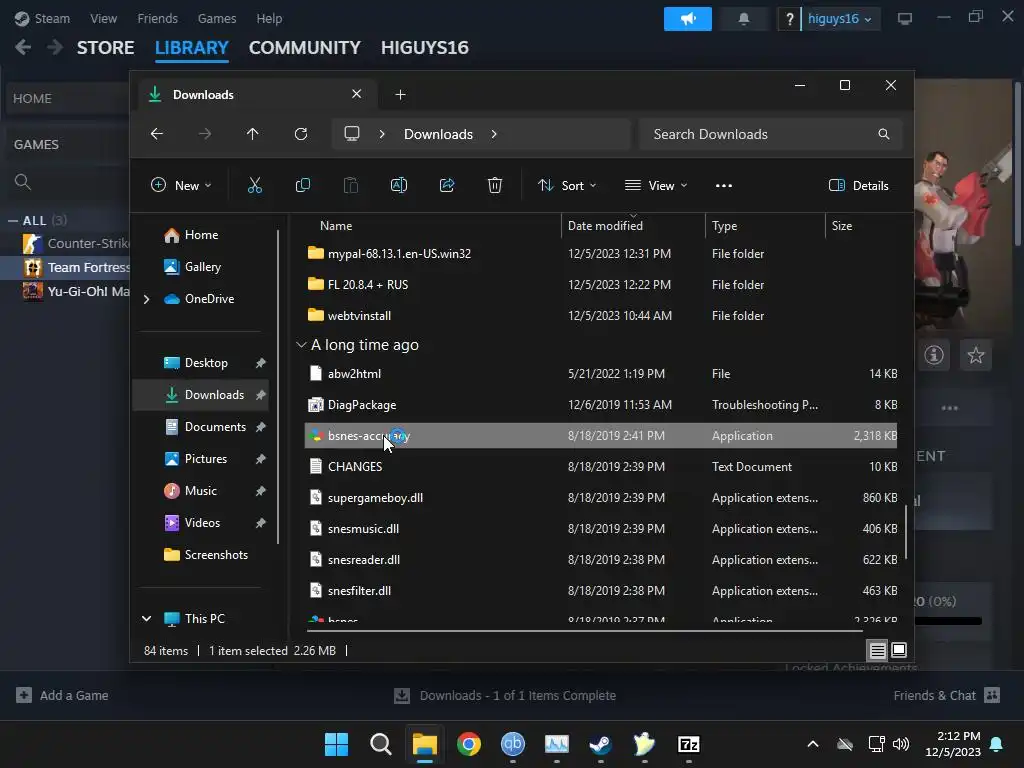Image resolution: width=1024 pixels, height=768 pixels.
Task: Select Gallery in navigation pane
Action: pos(202,267)
